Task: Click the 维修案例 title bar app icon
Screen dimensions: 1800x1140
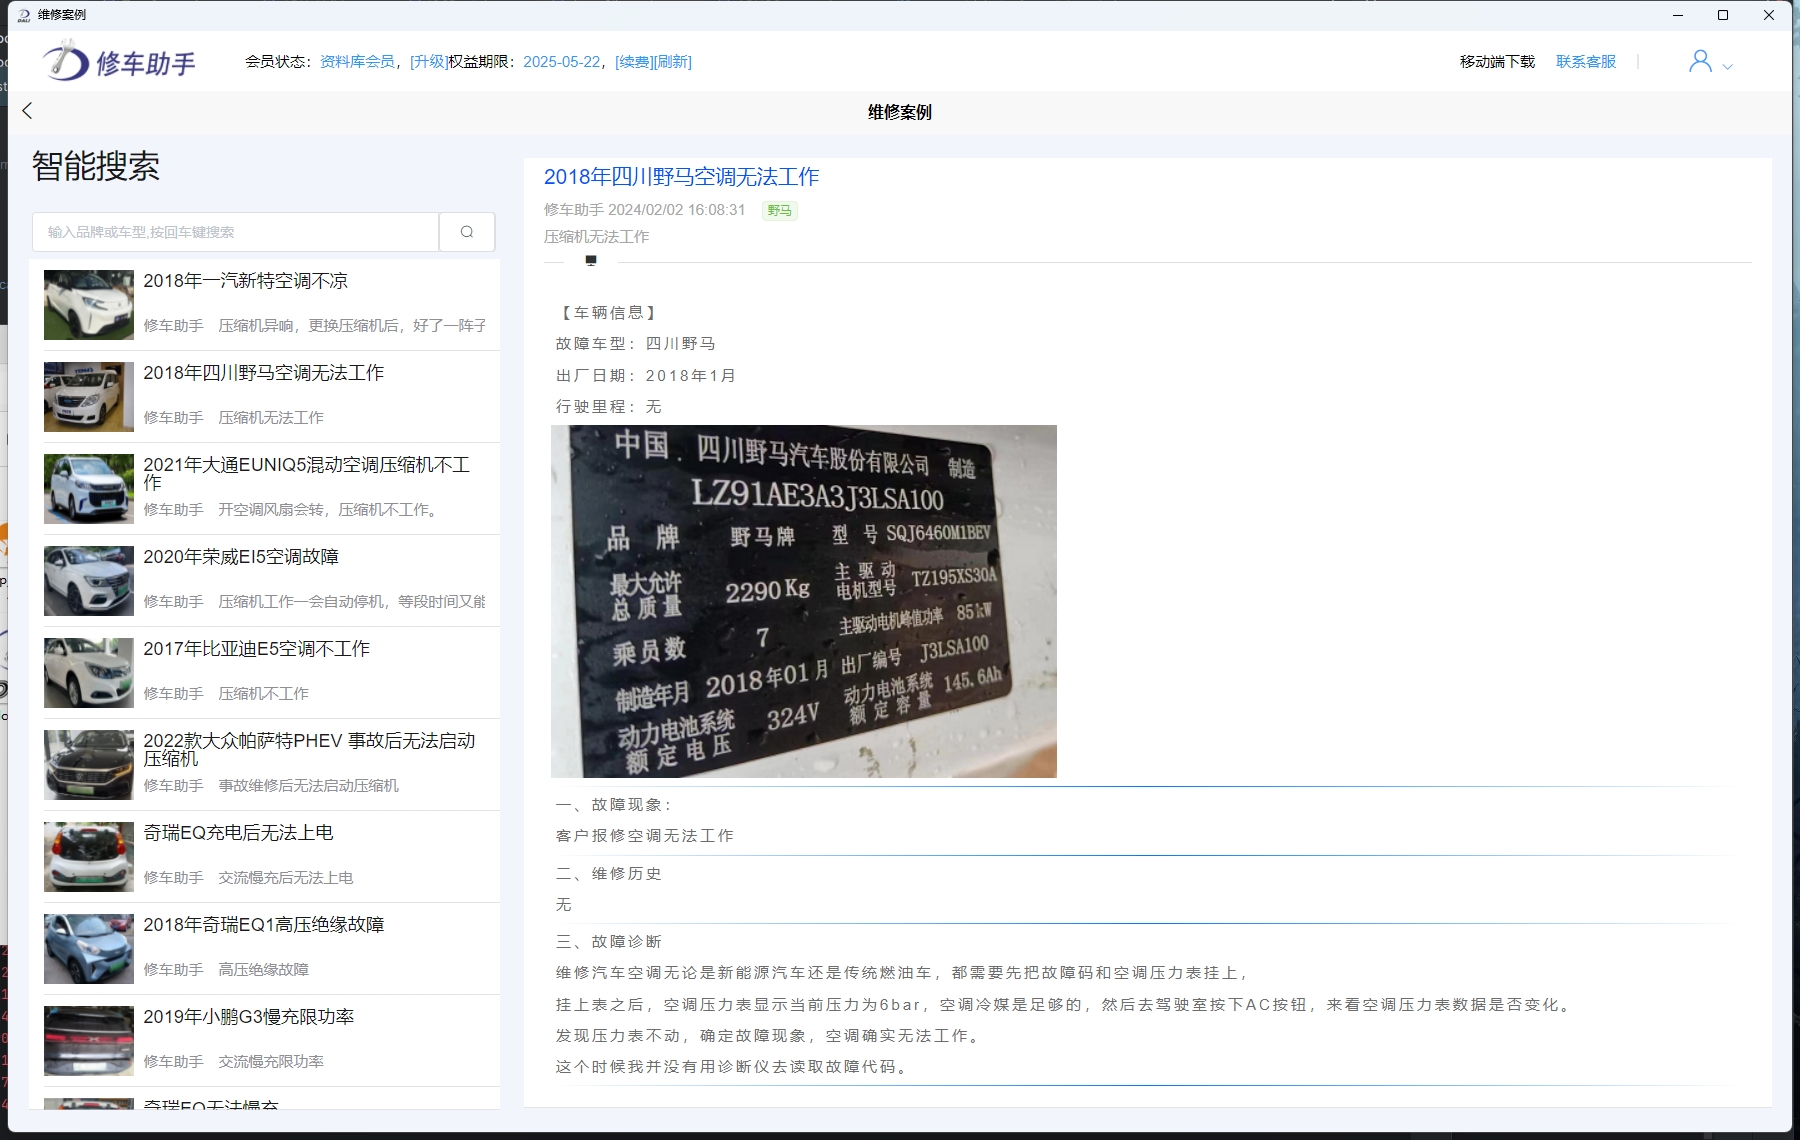Action: pos(24,15)
